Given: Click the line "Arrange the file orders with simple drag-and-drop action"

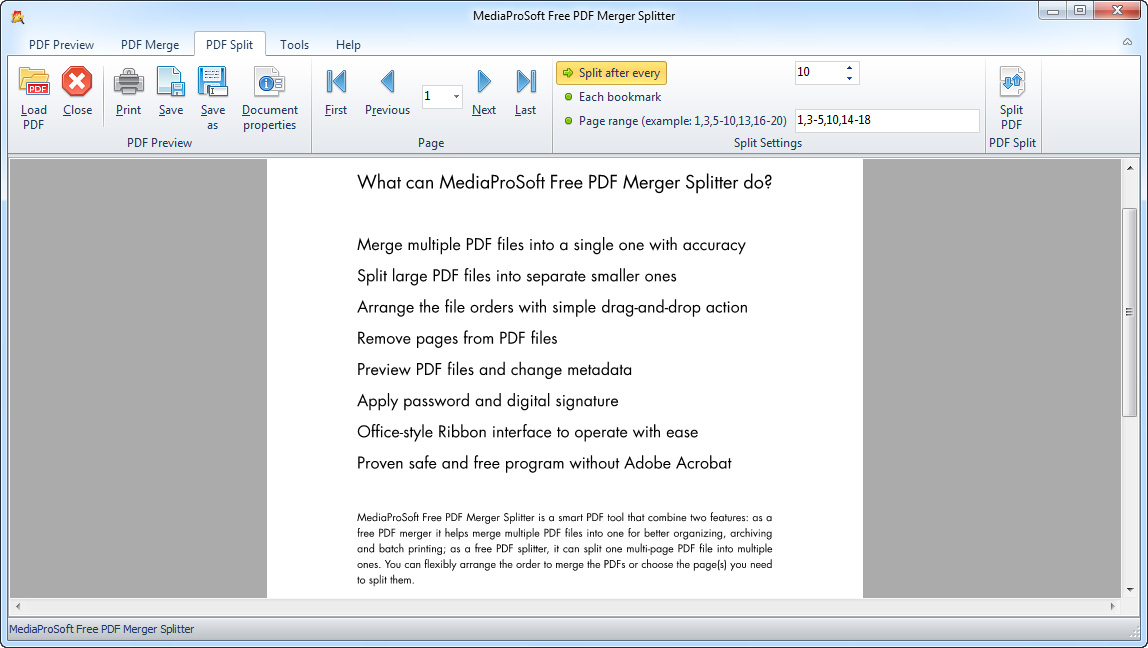Looking at the screenshot, I should 552,308.
